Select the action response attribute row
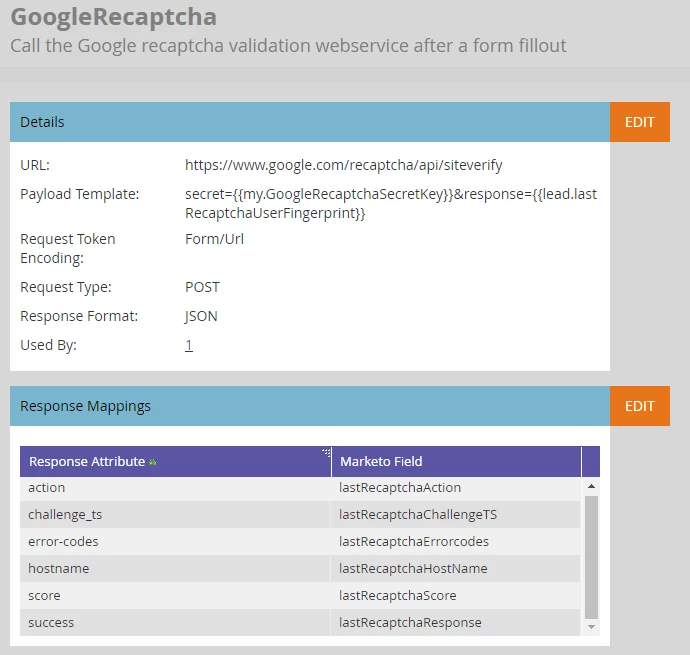The width and height of the screenshot is (690, 655). tap(300, 488)
